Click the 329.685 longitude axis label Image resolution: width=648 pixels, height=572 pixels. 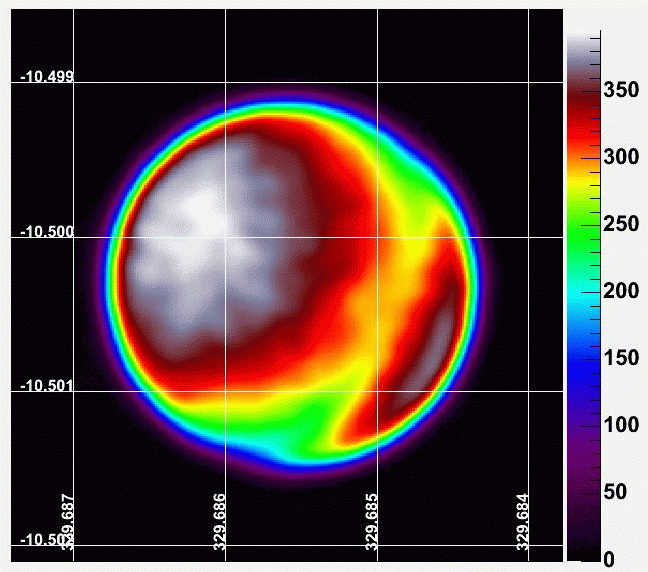[x=371, y=522]
